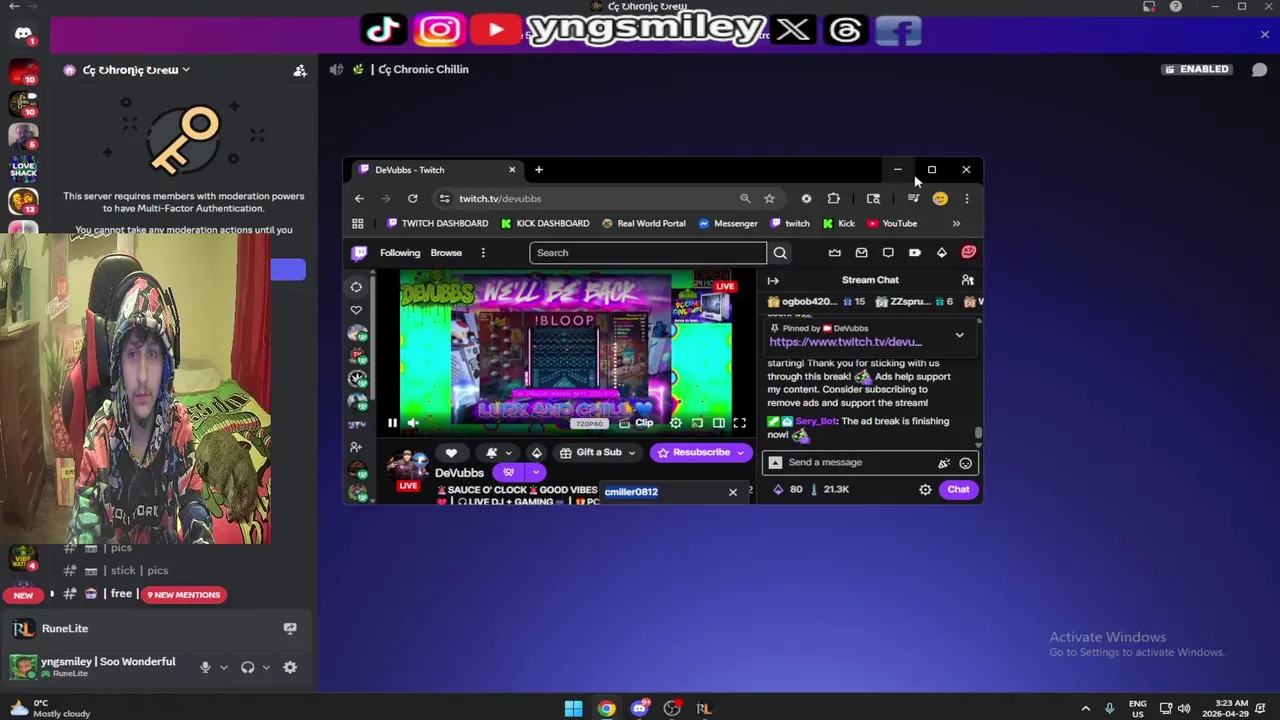Viewport: 1280px width, 720px height.
Task: Open the Messenger bookmark
Action: 728,224
